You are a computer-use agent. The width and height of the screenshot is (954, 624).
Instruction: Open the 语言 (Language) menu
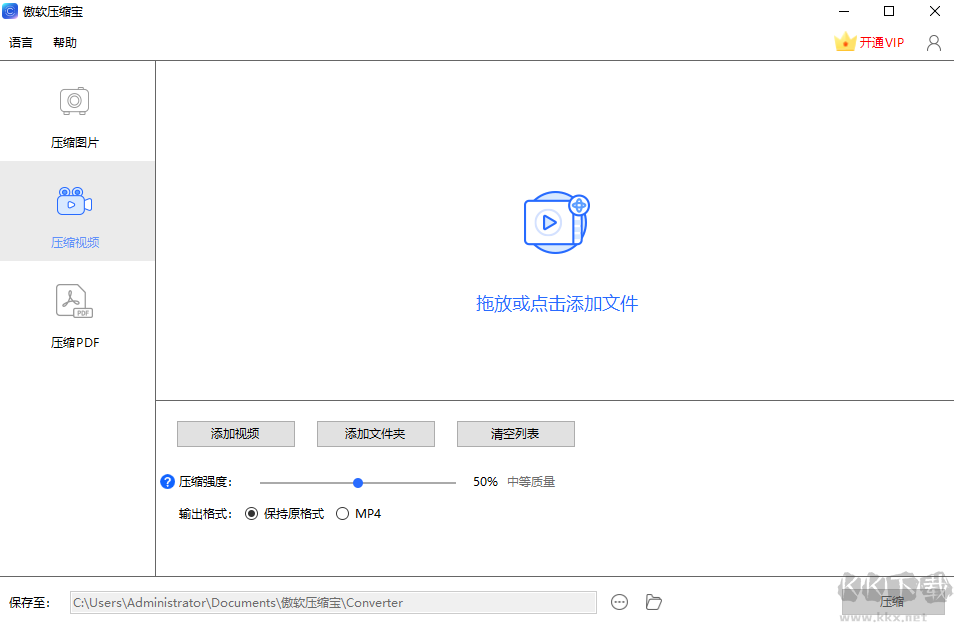point(21,42)
